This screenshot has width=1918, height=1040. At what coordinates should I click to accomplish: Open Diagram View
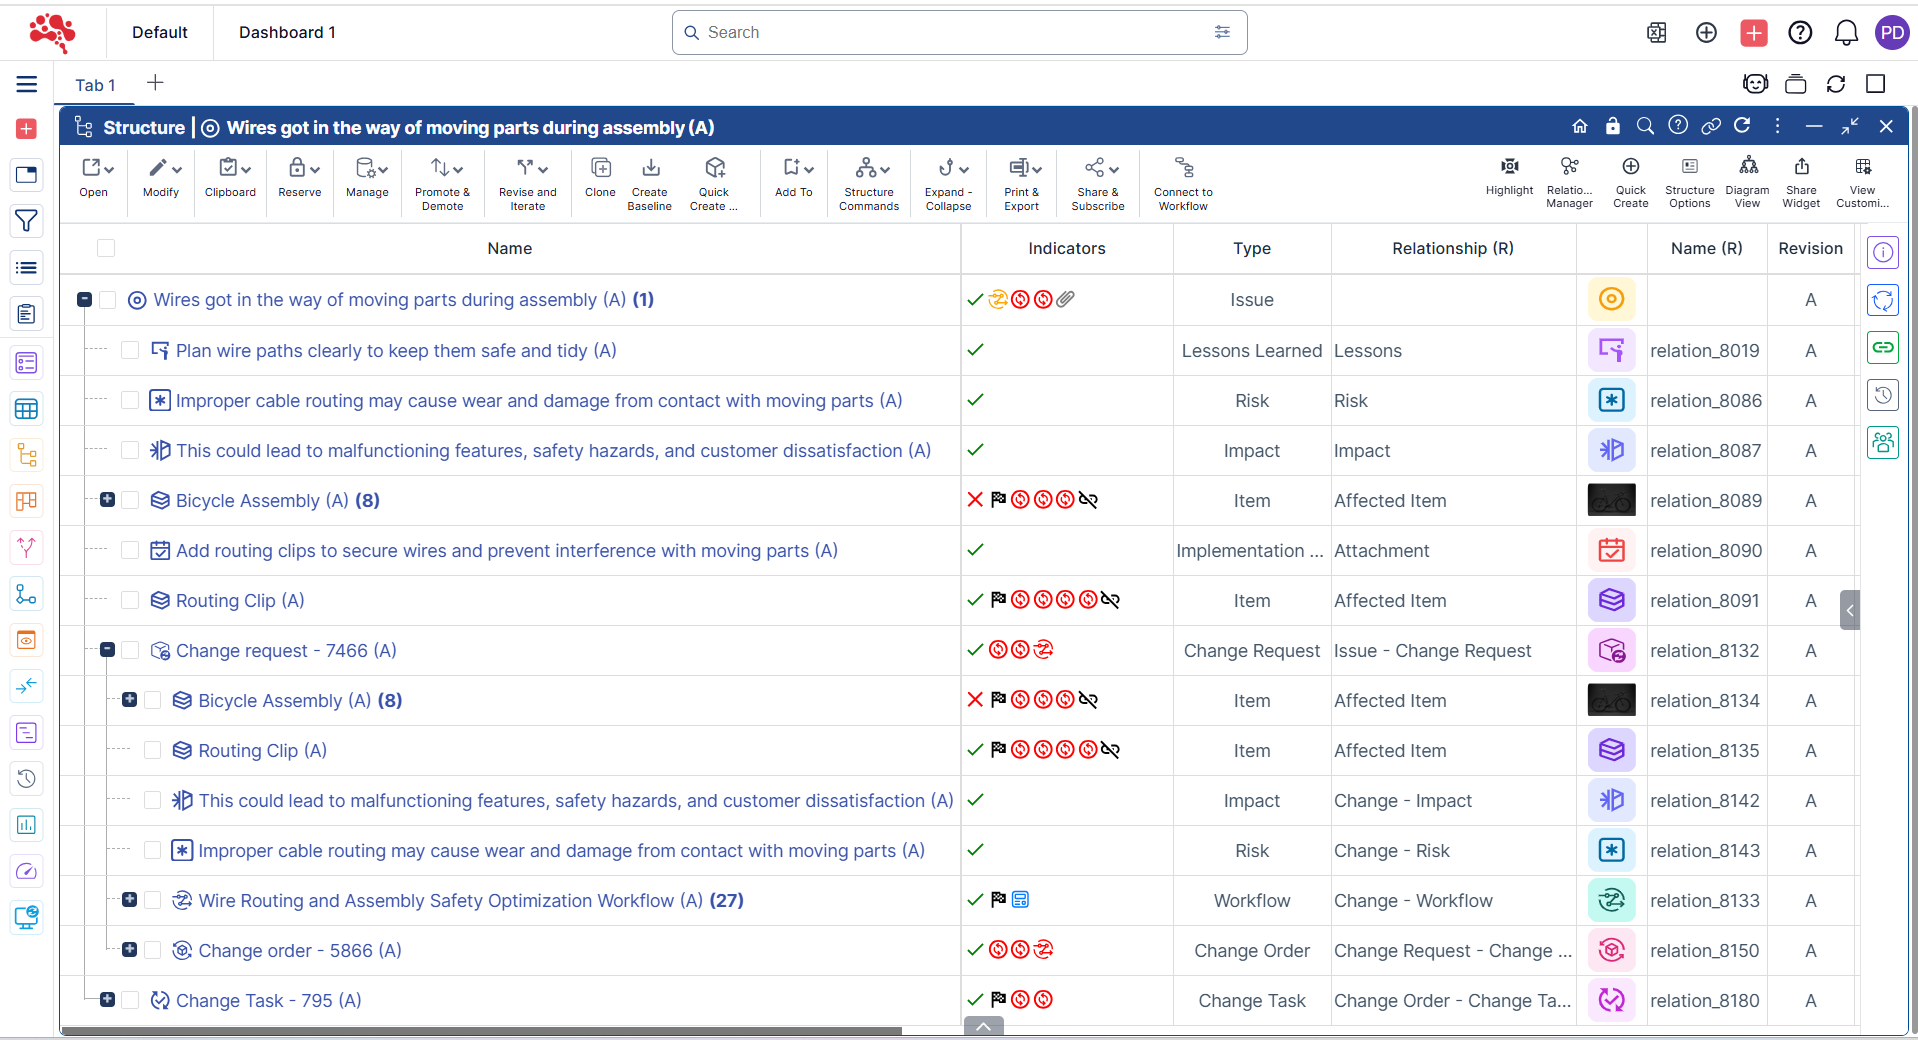[1747, 167]
